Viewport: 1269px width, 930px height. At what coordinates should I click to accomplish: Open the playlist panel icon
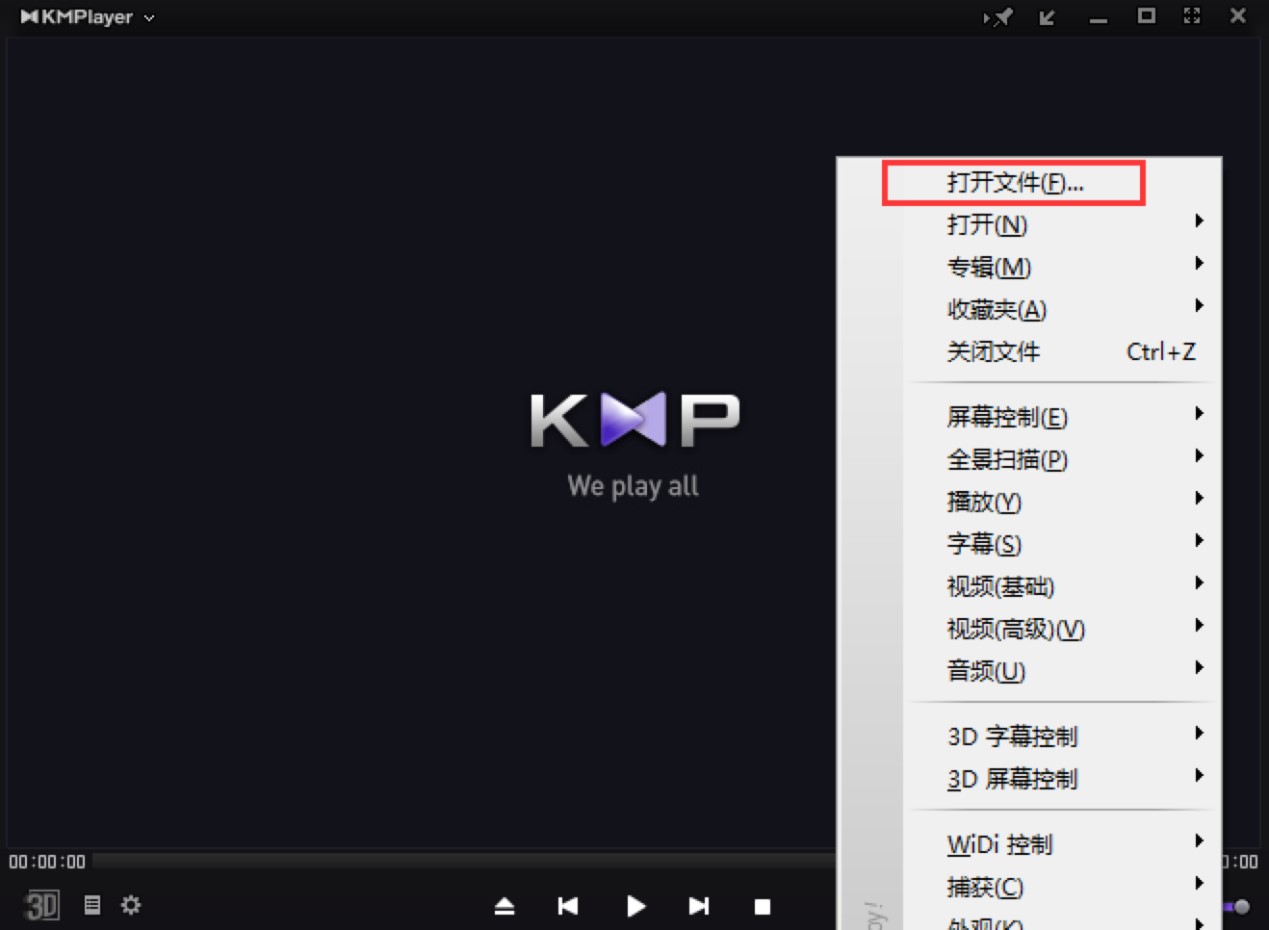[x=93, y=906]
